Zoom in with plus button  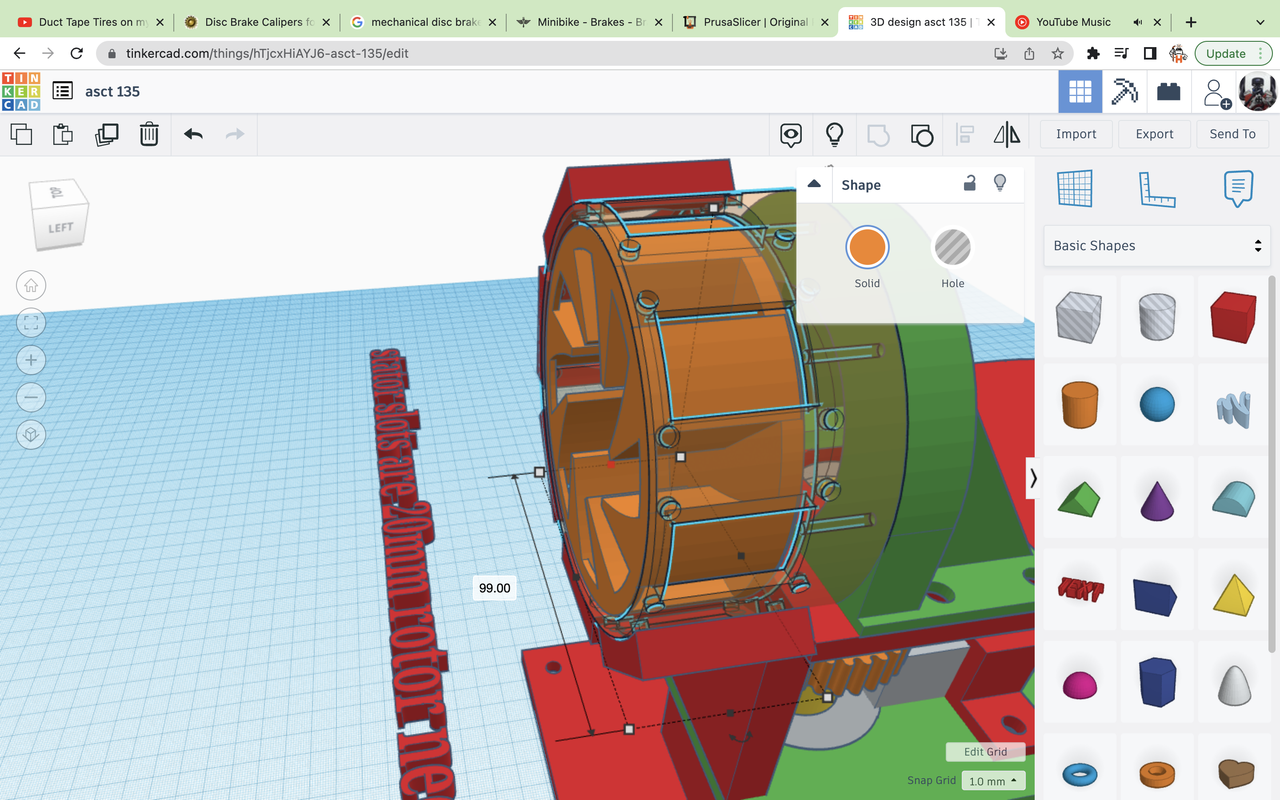tap(31, 360)
